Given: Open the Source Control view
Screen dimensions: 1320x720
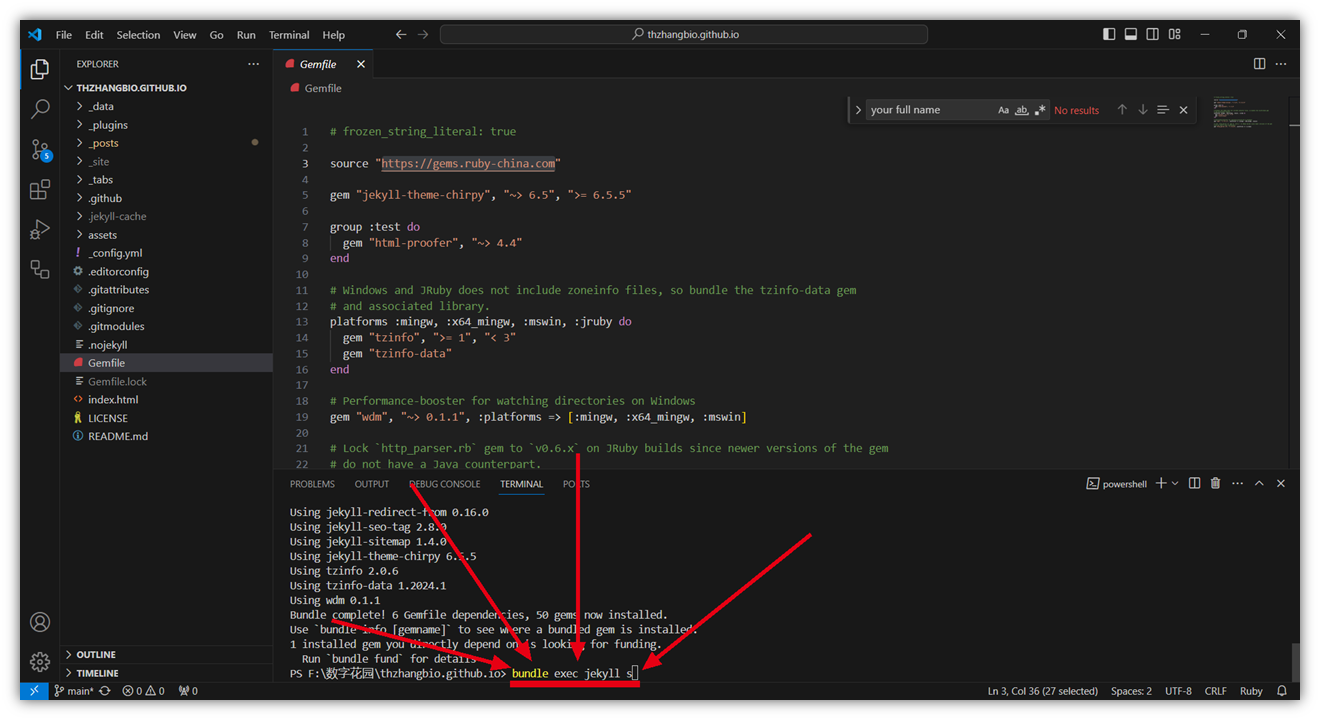Looking at the screenshot, I should (40, 150).
